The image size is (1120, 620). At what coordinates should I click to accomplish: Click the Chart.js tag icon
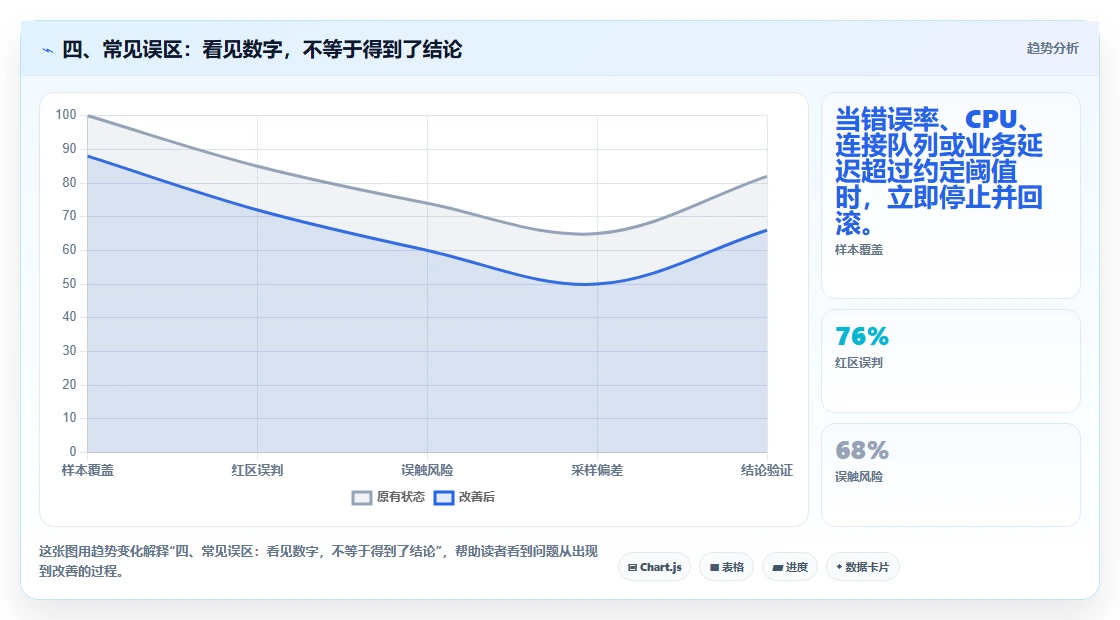pos(632,567)
